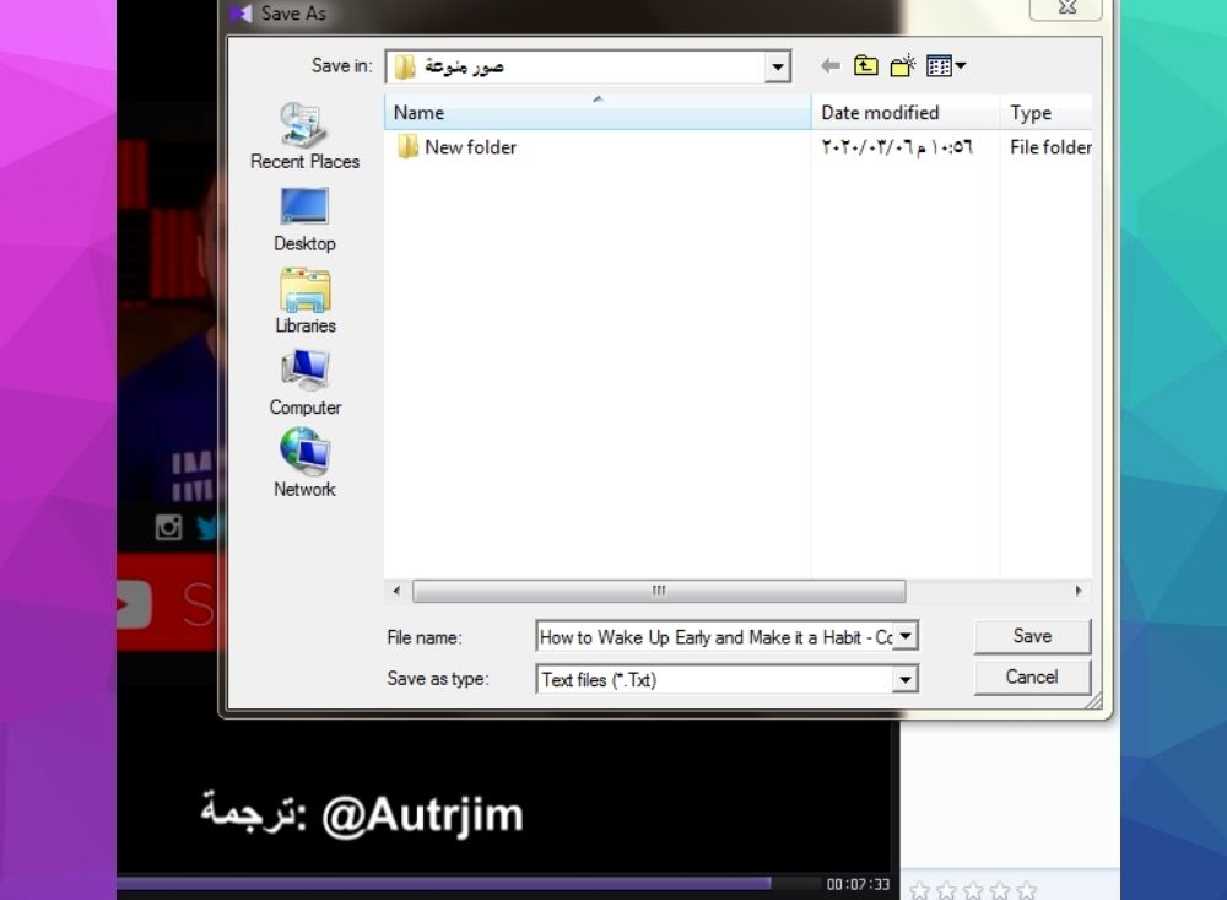Click the Save button
Image resolution: width=1227 pixels, height=900 pixels.
(x=1032, y=636)
